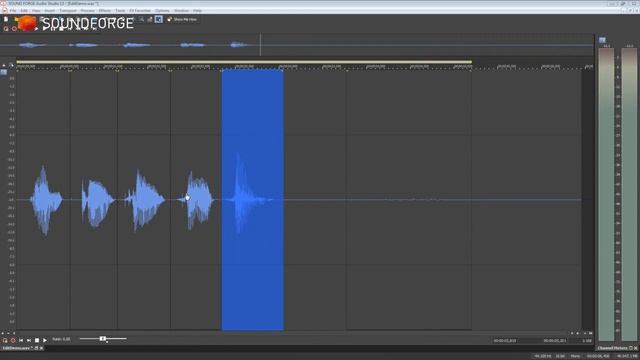Click the selection end time field
This screenshot has height=360, width=640.
[555, 340]
